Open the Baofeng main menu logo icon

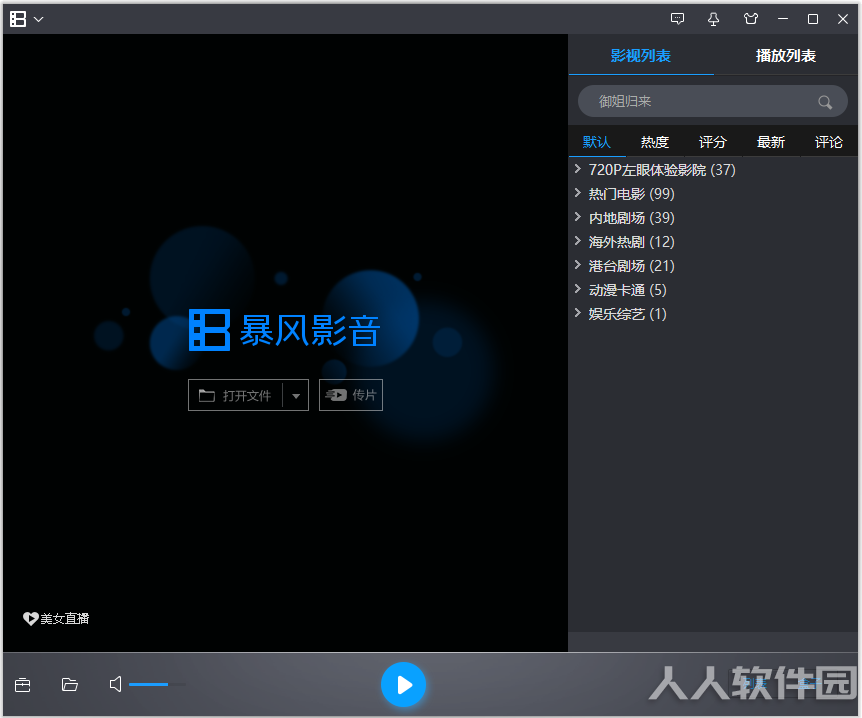pos(18,19)
